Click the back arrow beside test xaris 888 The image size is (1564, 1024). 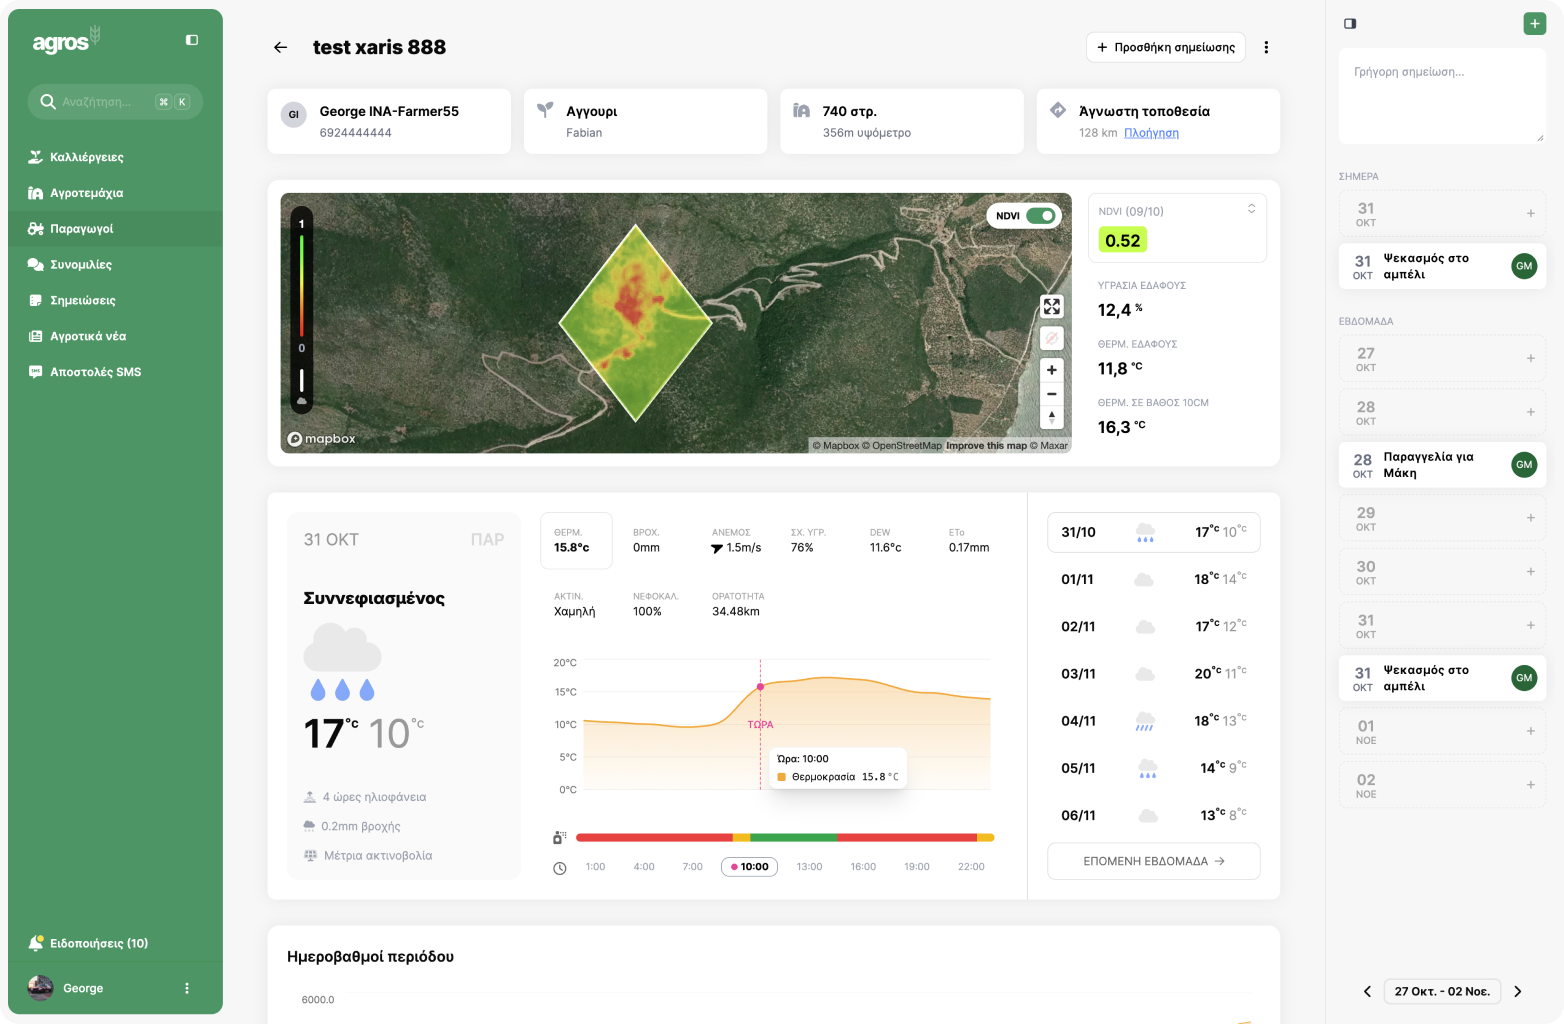[280, 47]
